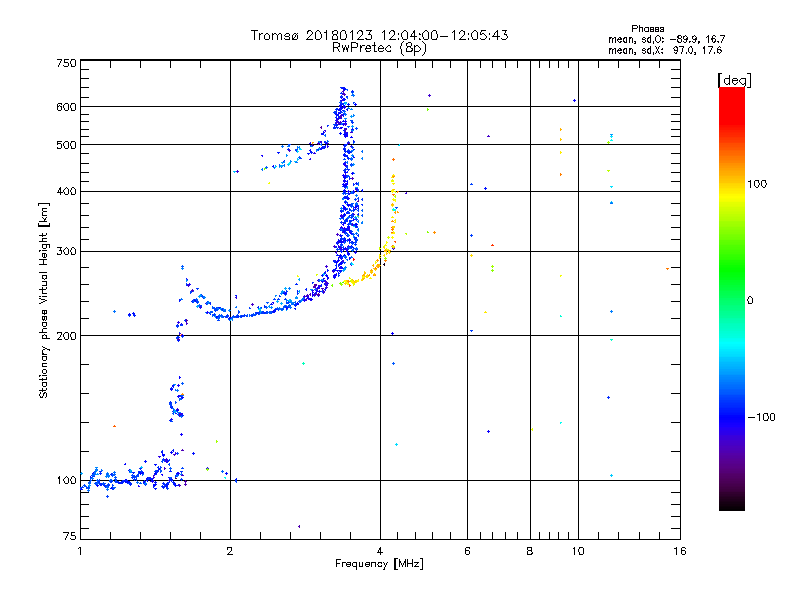Click the y-axis tick label '200'

click(x=66, y=336)
